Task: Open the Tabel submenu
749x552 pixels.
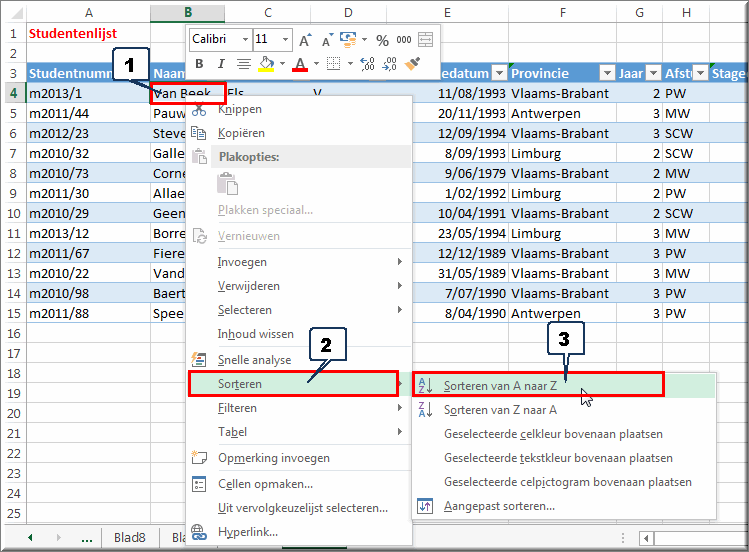Action: coord(300,432)
